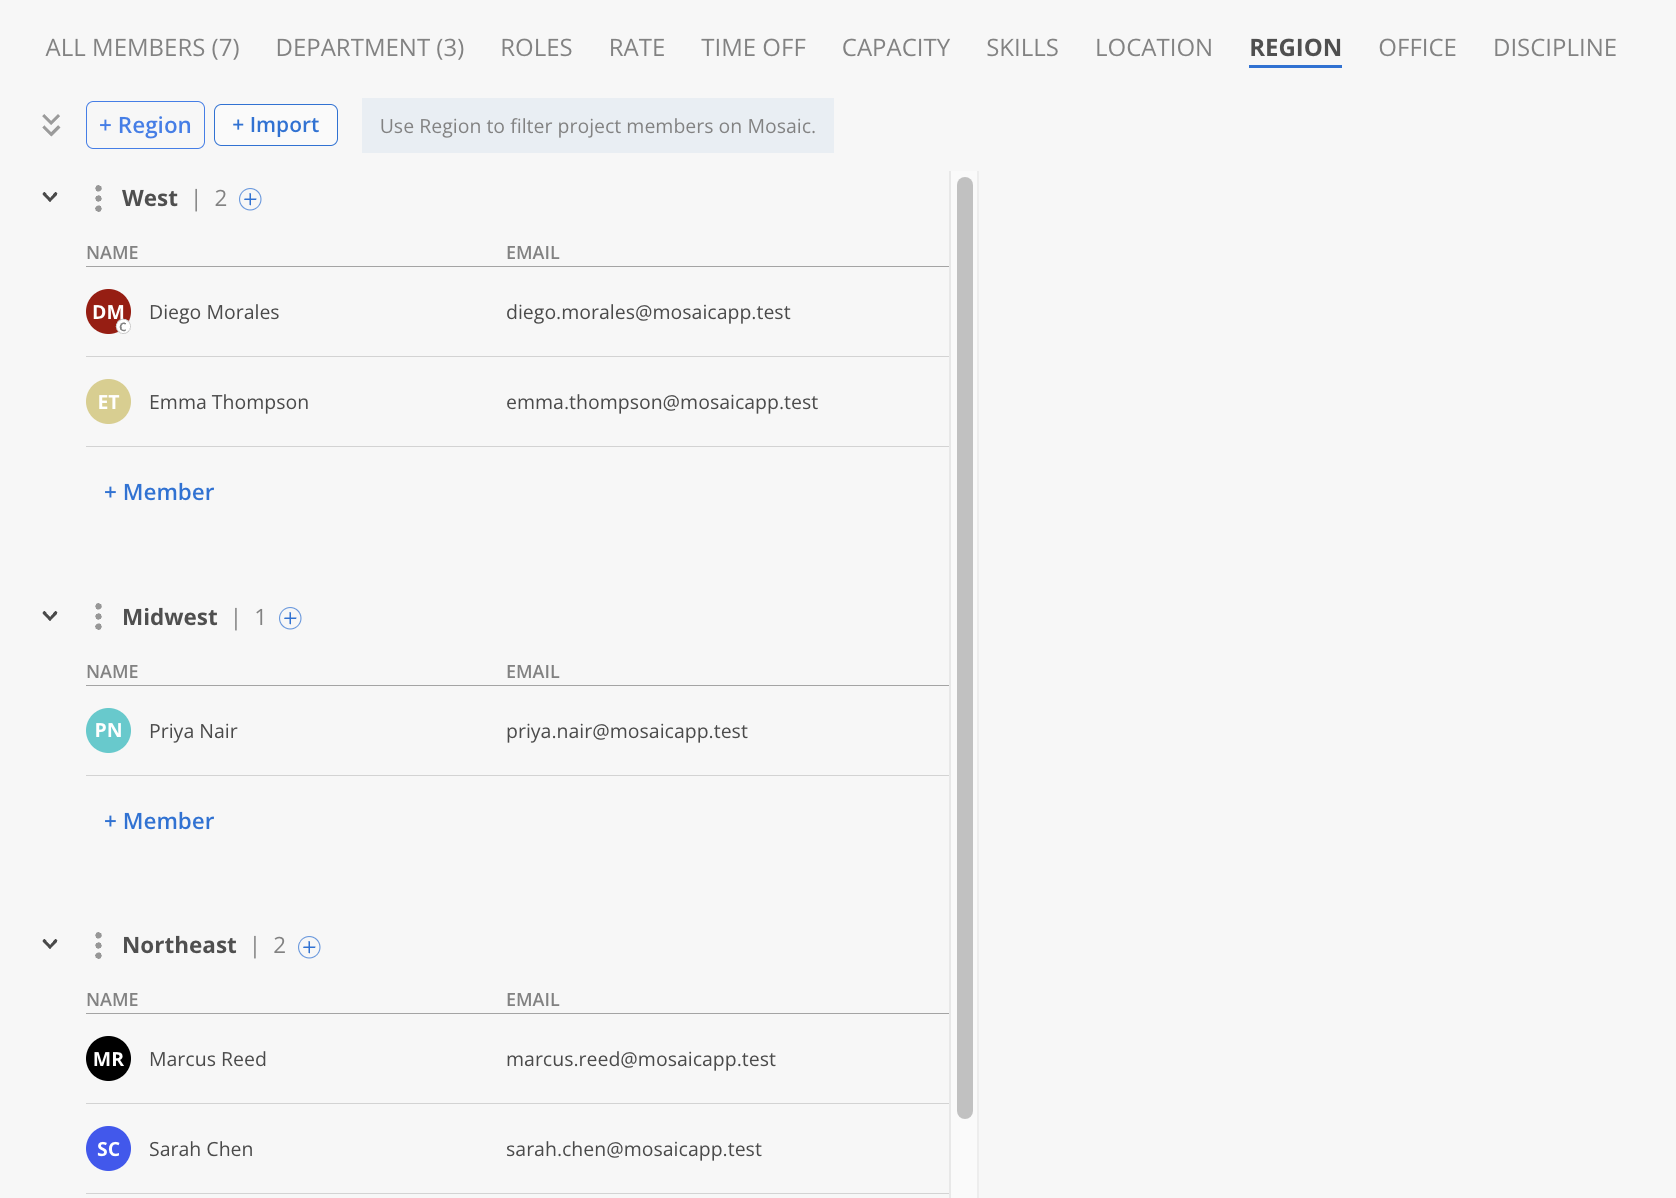Click diego.morales@mosaicapp.test email

coord(648,312)
